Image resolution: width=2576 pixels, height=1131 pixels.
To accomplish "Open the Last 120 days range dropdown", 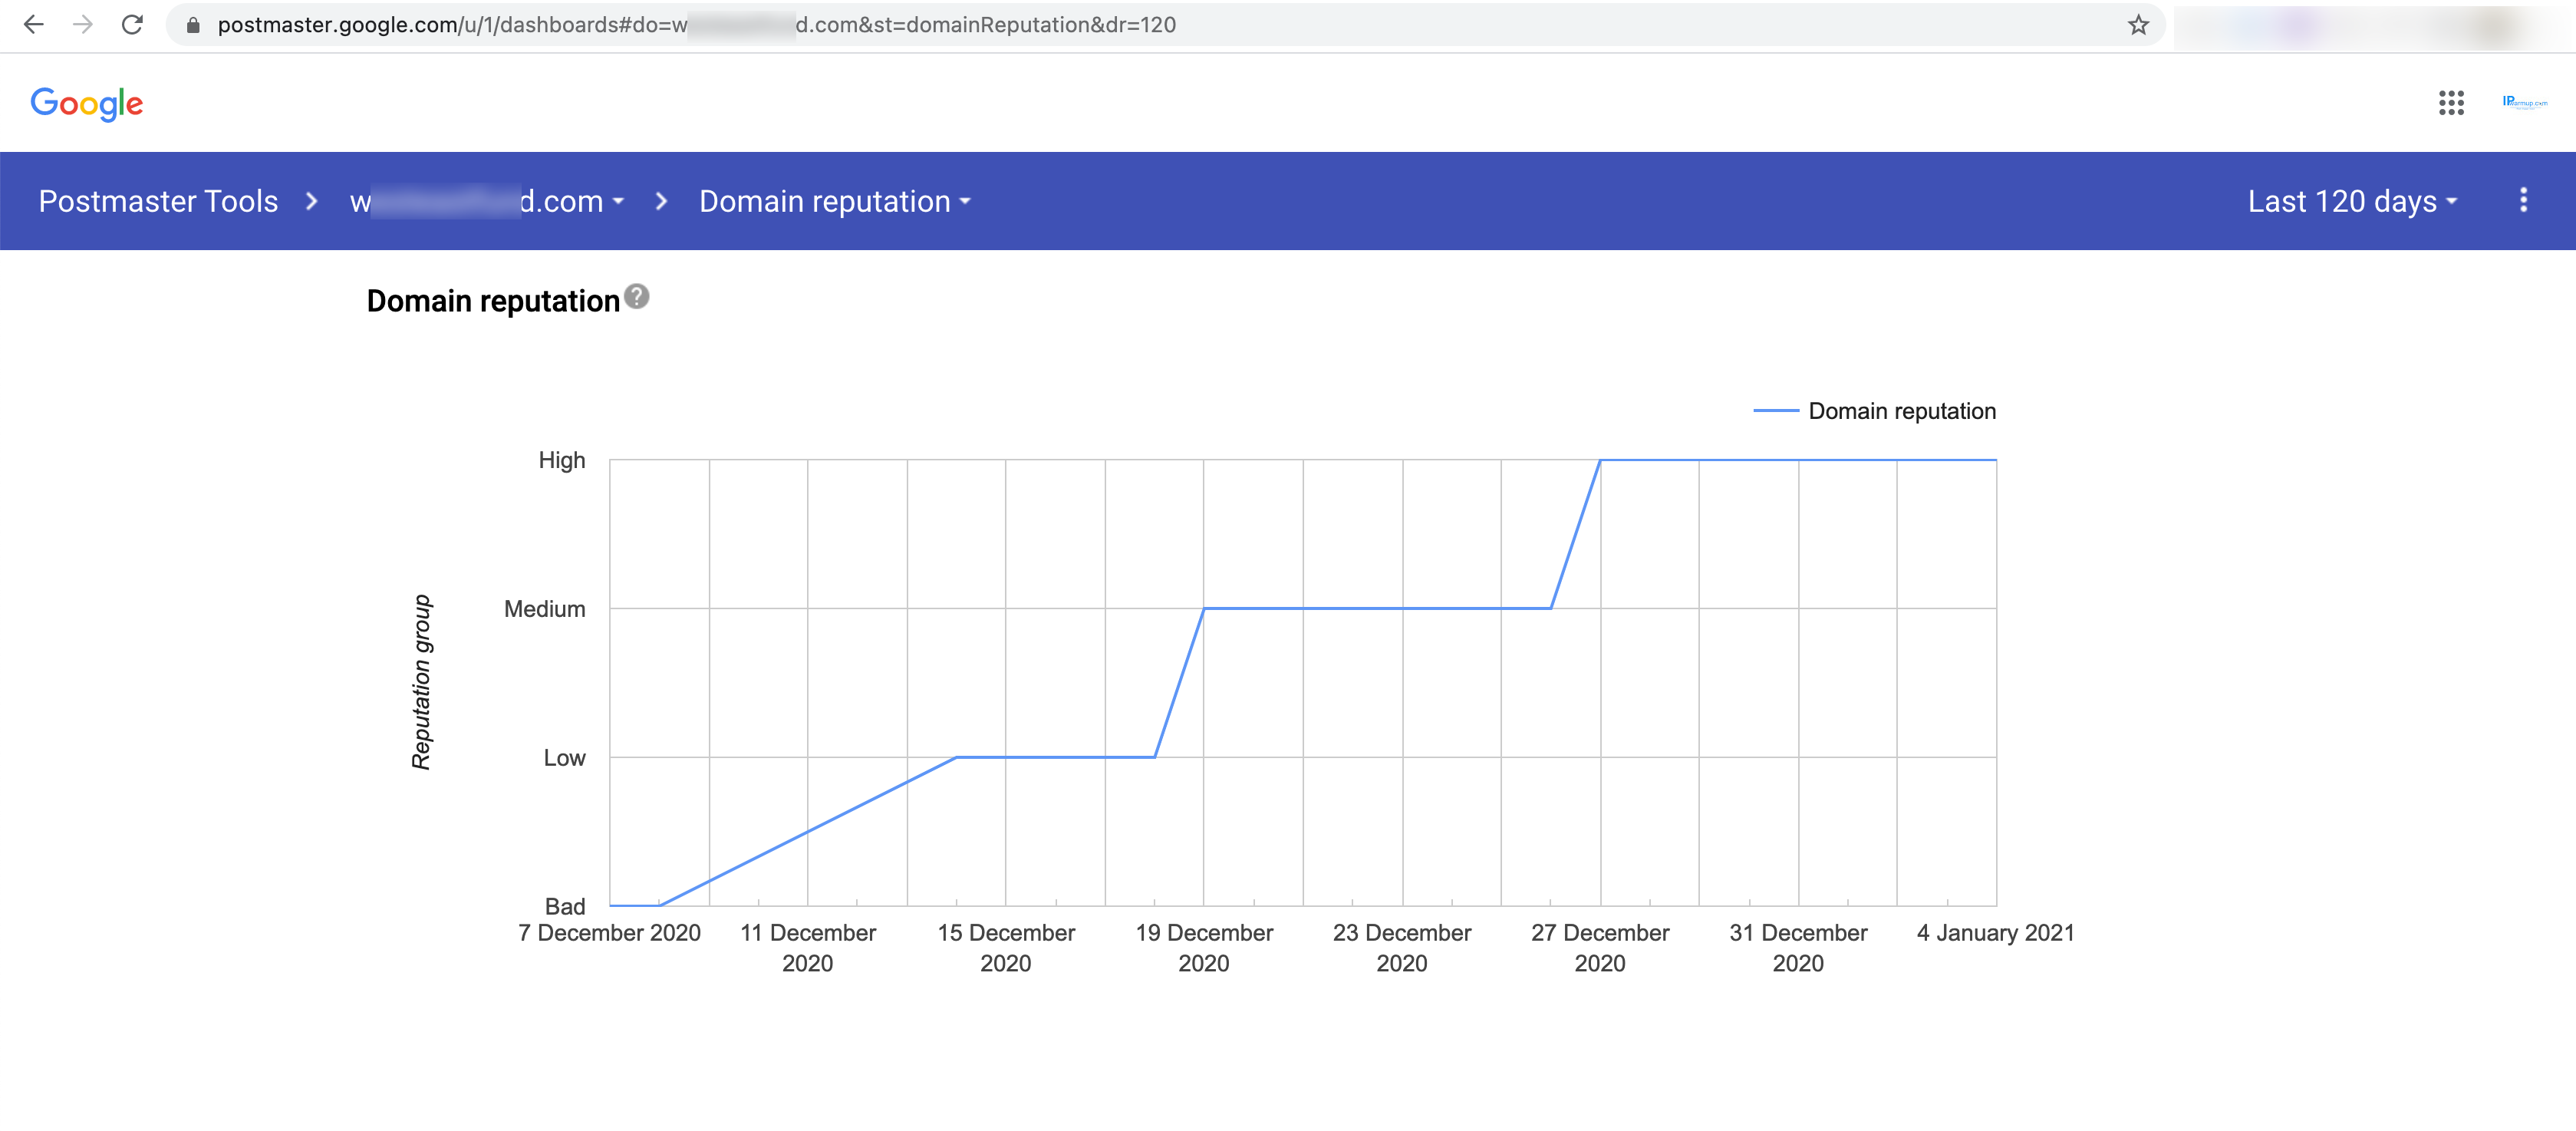I will point(2352,201).
